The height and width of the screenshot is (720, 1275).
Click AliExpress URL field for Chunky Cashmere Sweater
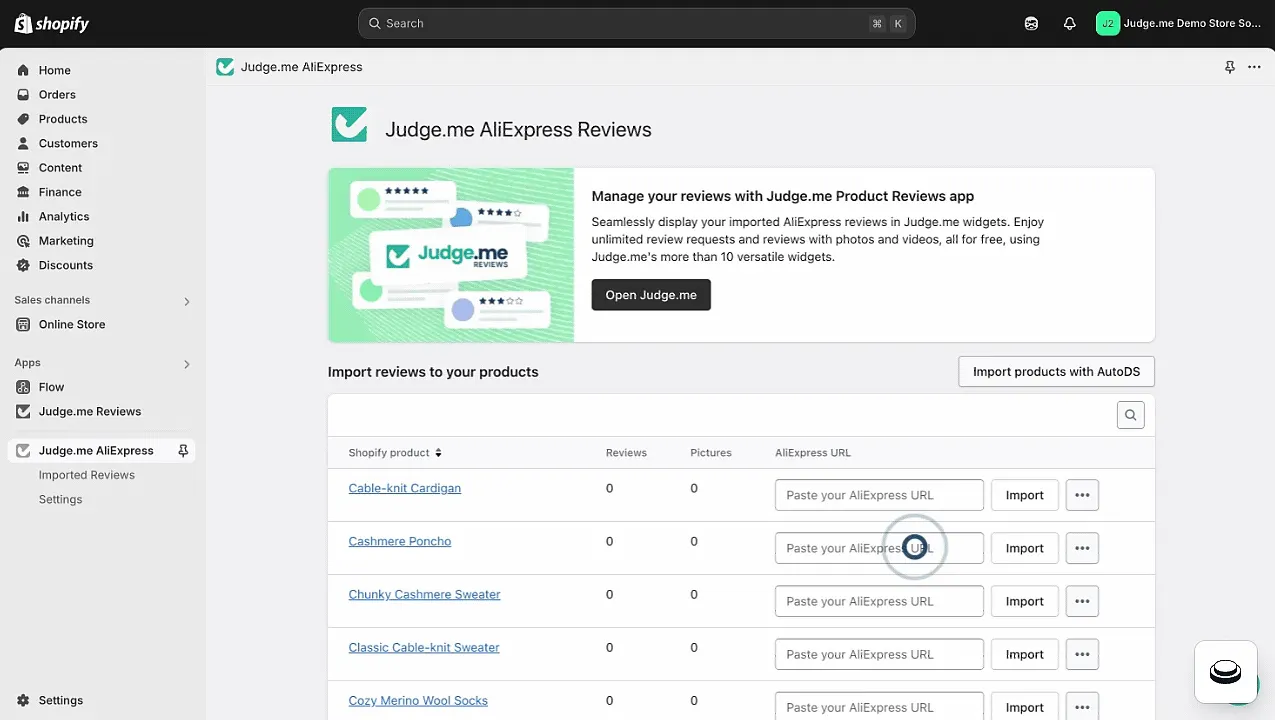pos(879,601)
